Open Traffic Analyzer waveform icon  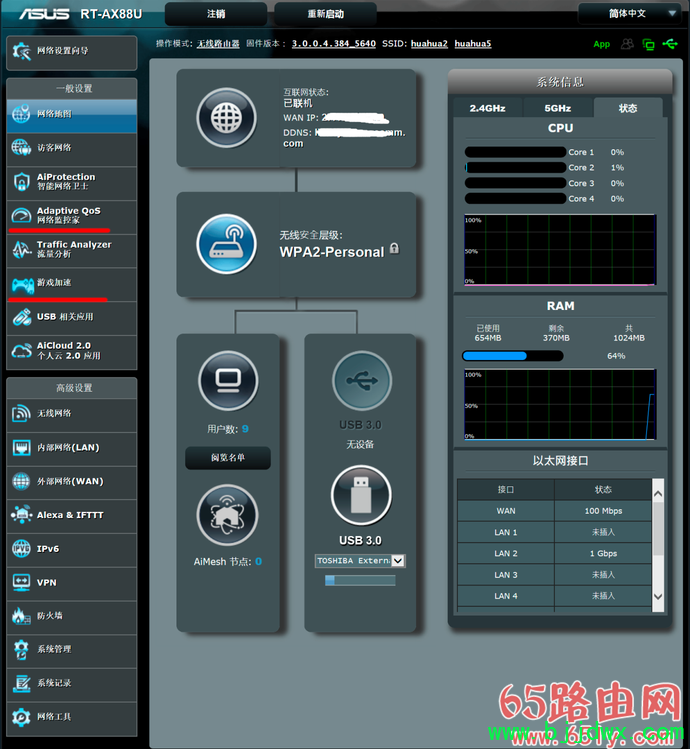tap(22, 249)
